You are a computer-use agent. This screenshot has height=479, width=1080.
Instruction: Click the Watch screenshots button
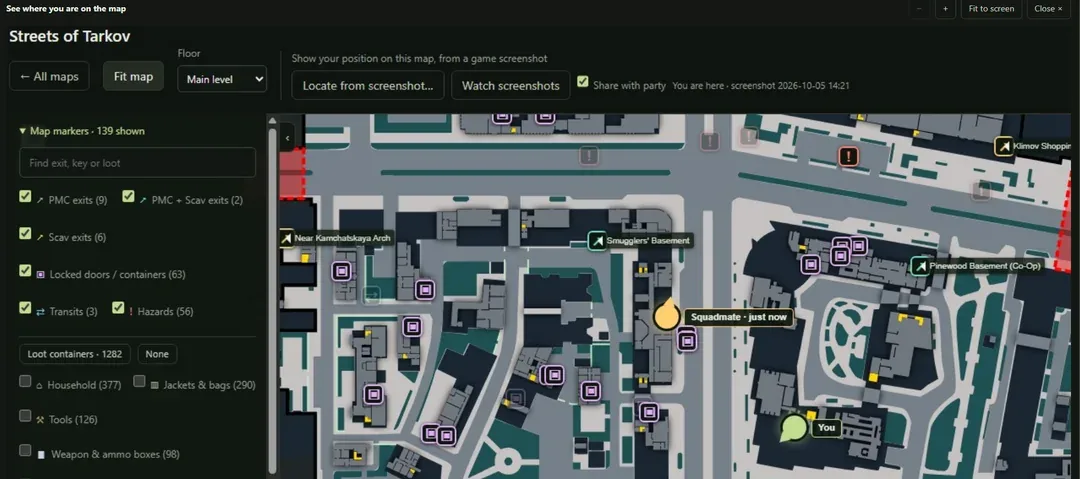click(x=510, y=85)
